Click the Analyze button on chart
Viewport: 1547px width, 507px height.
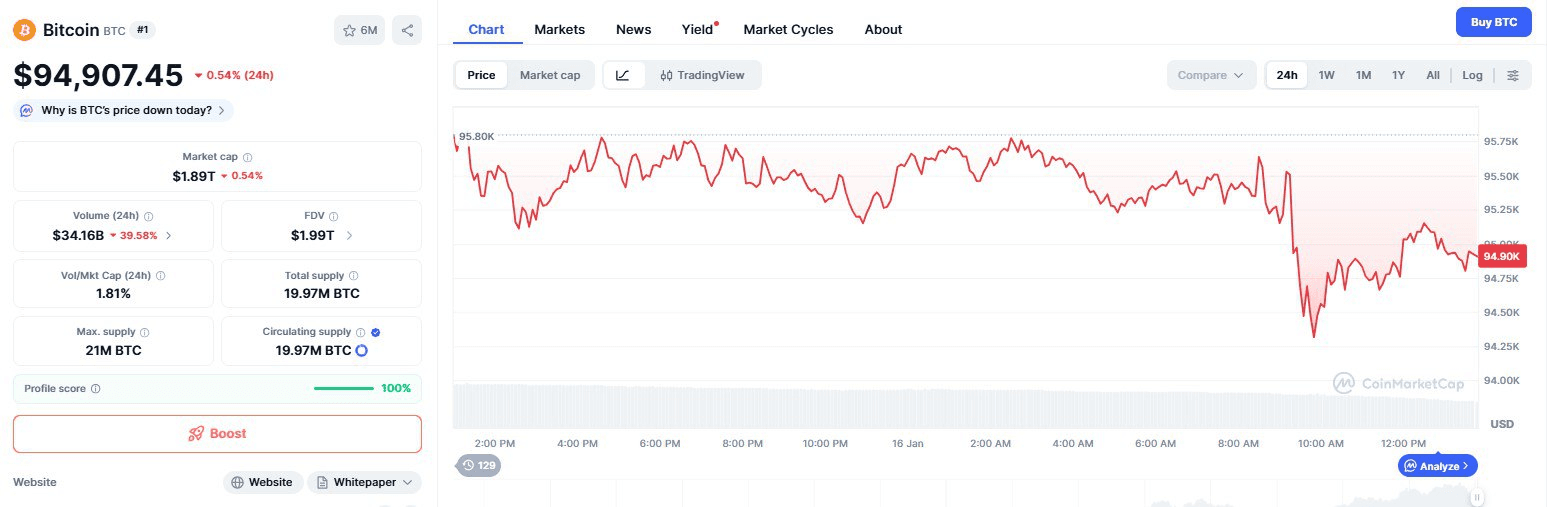[x=1437, y=465]
